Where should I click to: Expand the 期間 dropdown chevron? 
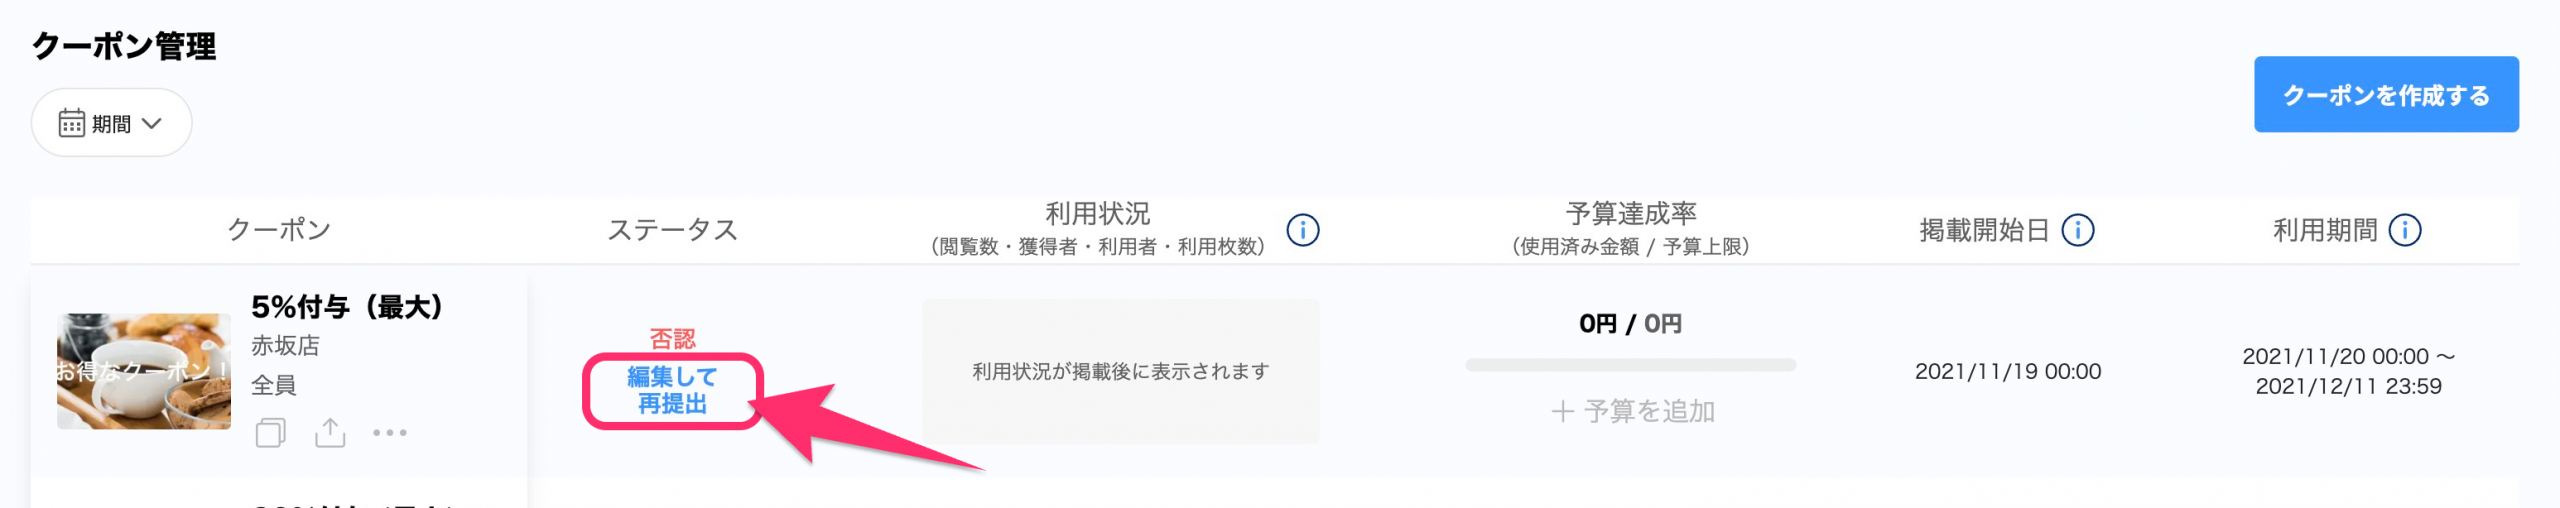152,123
